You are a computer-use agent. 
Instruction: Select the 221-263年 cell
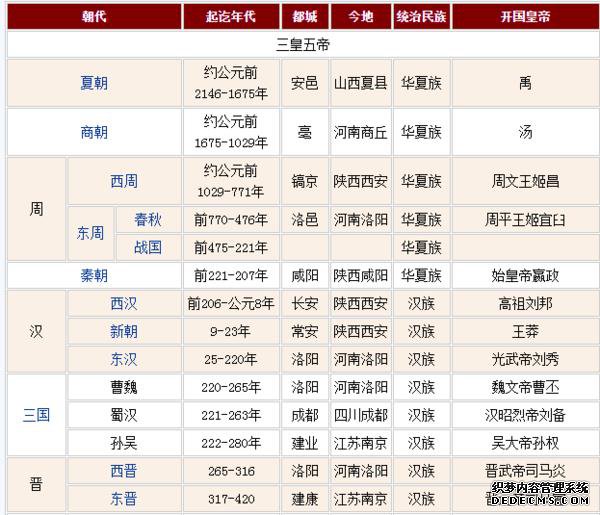click(x=231, y=415)
